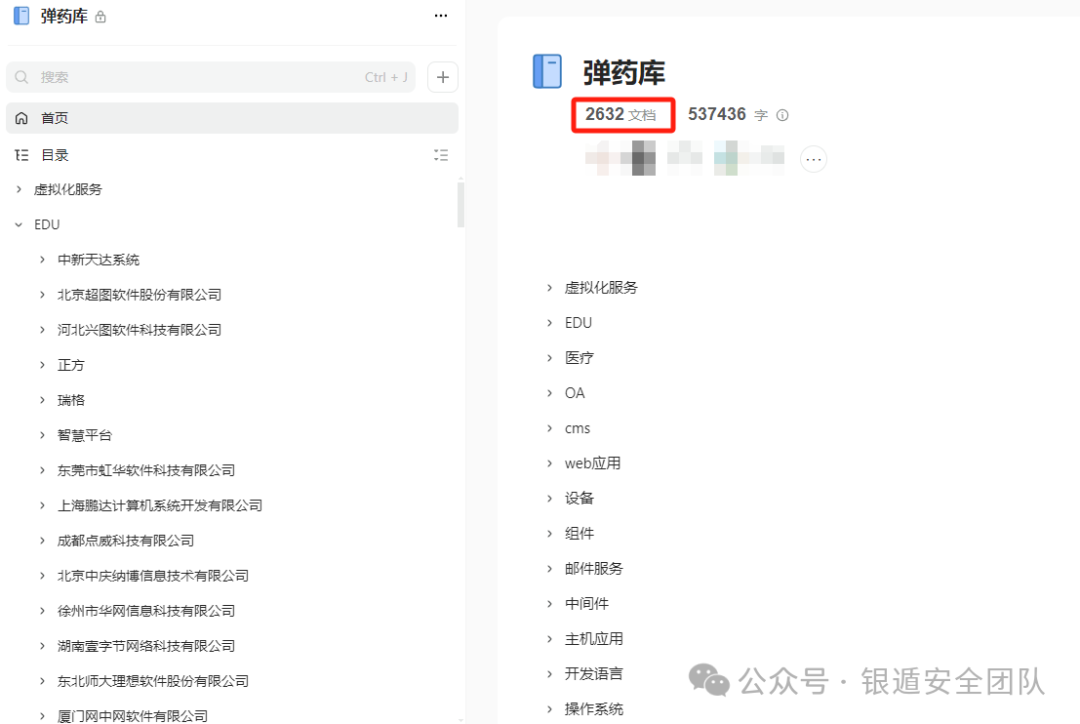Select 东北师大理想软件股份有限公司
This screenshot has width=1080, height=724.
click(x=153, y=681)
